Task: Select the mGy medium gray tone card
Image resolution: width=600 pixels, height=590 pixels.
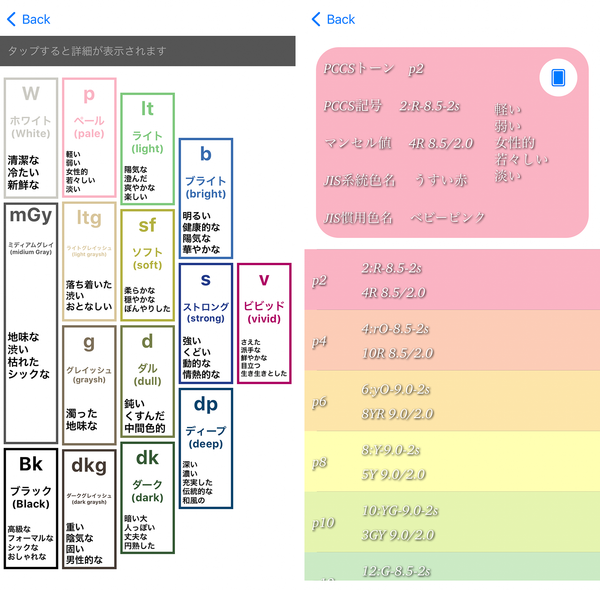Action: (31, 323)
